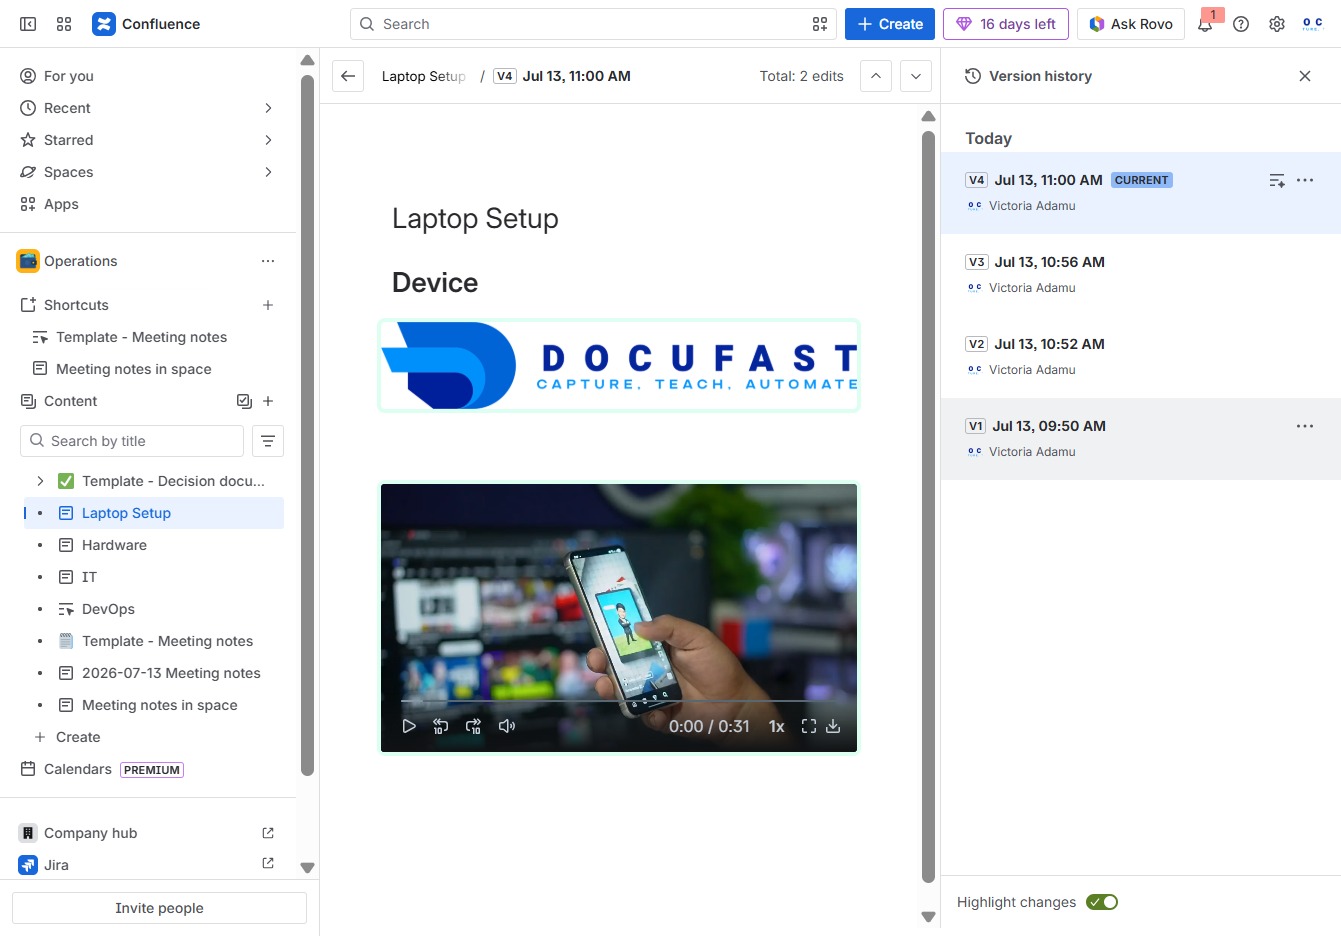This screenshot has height=936, width=1341.
Task: Click the Create button
Action: tap(890, 24)
